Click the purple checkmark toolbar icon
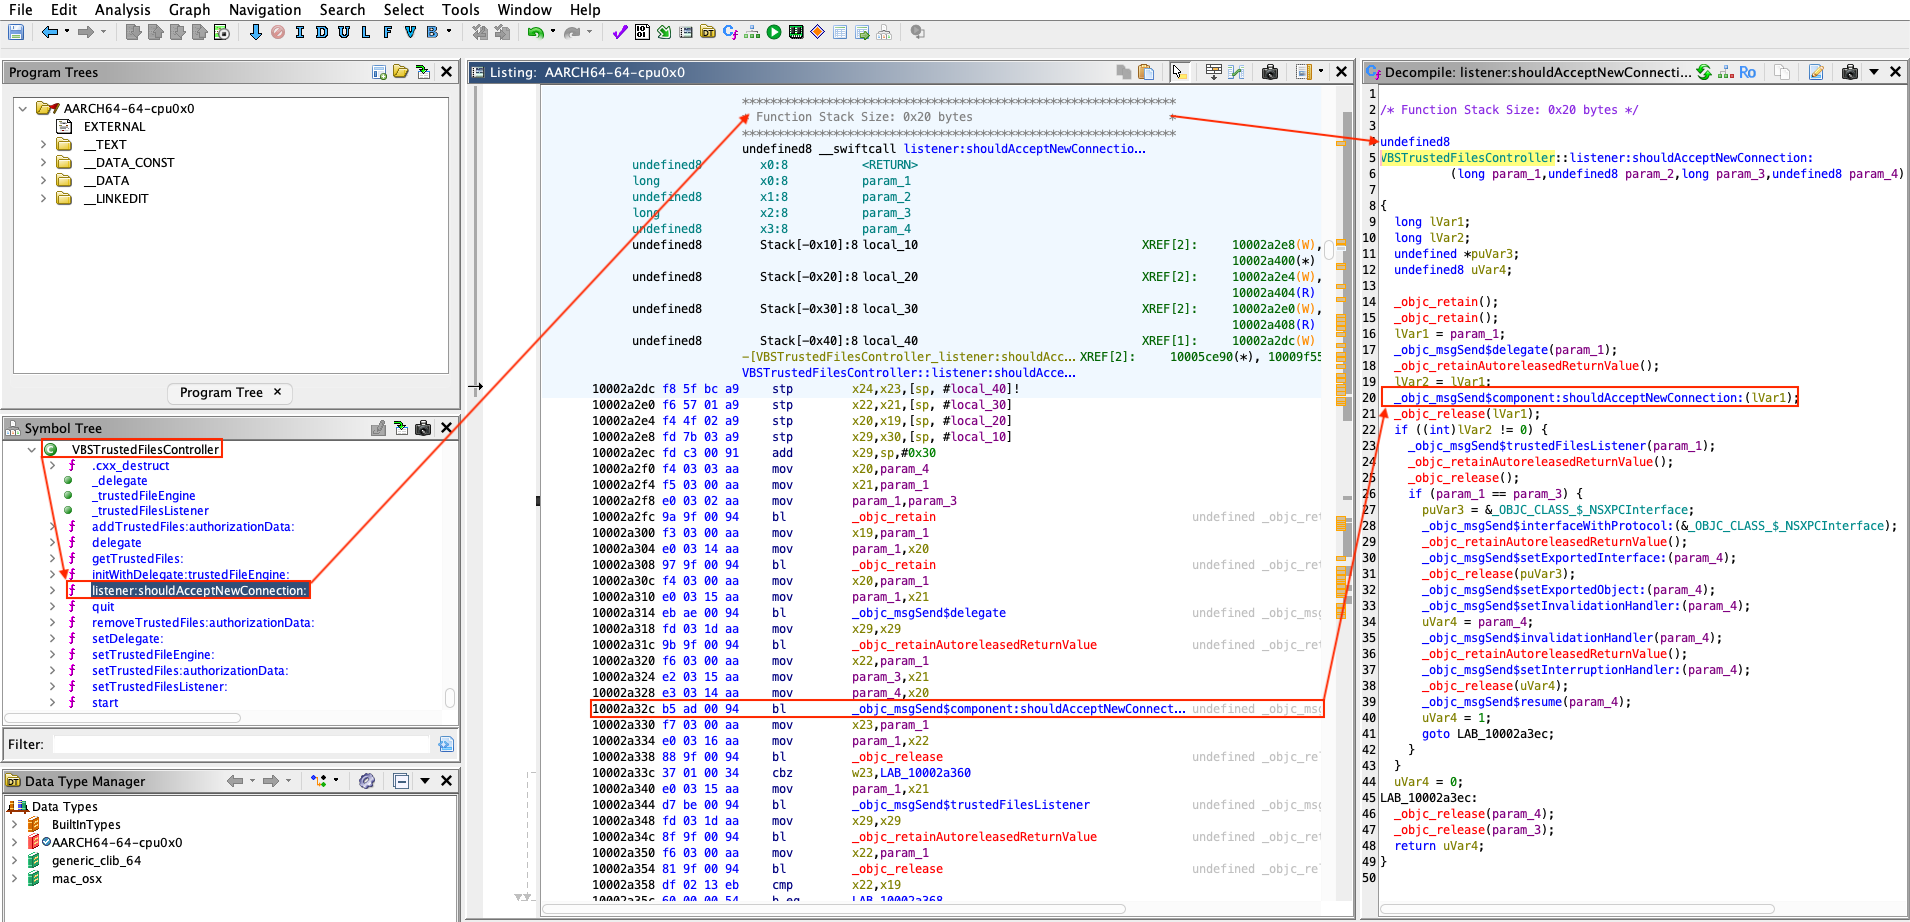1910x922 pixels. [x=620, y=33]
